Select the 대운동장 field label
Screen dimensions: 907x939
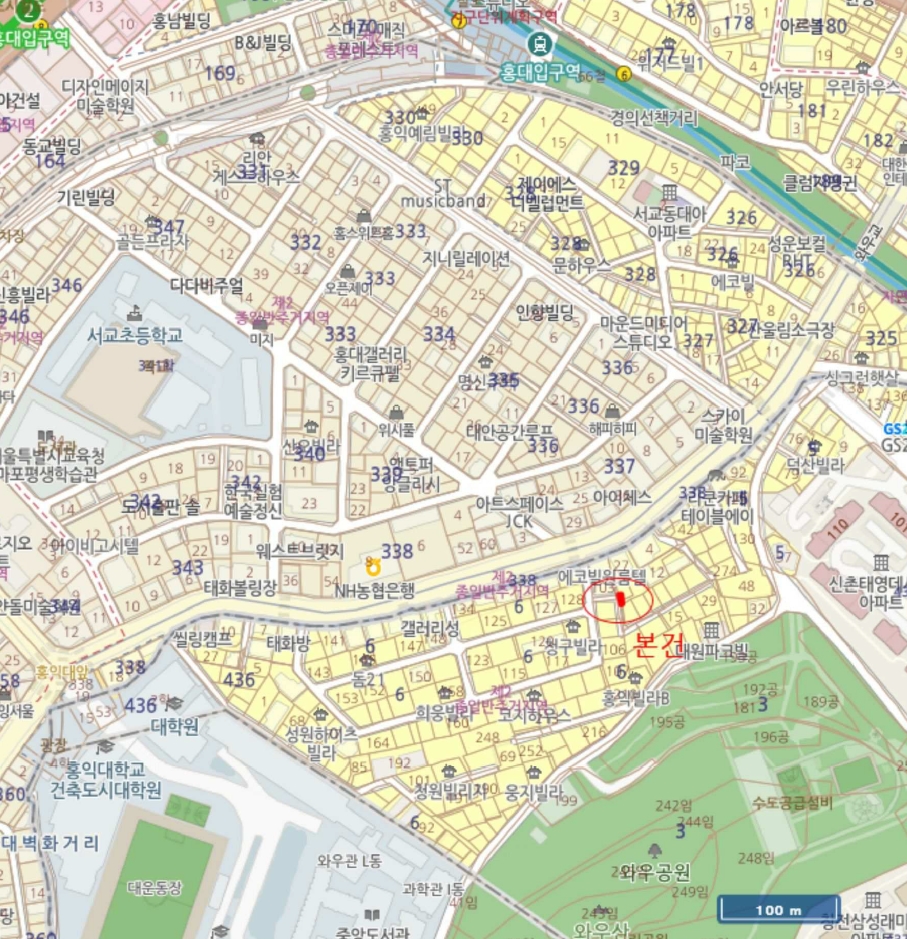point(154,887)
